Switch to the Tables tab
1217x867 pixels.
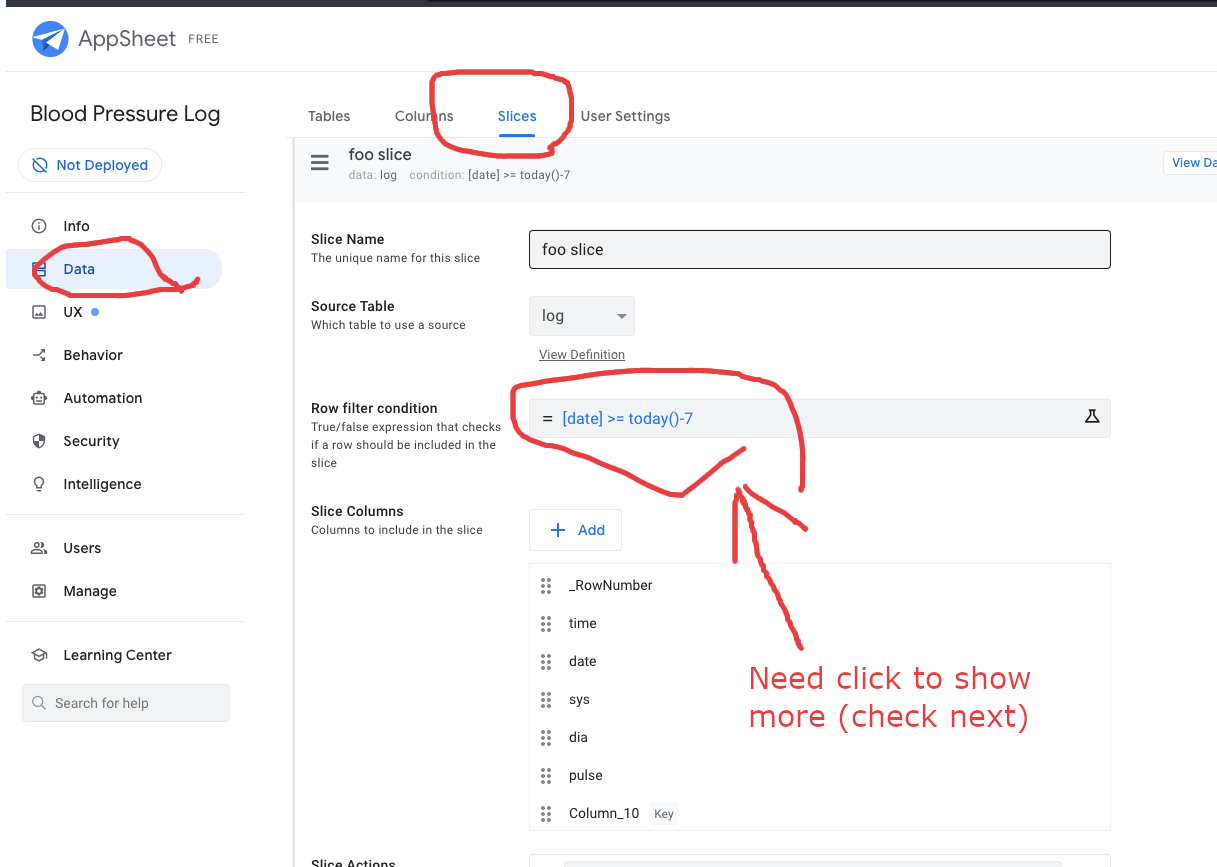click(x=329, y=116)
